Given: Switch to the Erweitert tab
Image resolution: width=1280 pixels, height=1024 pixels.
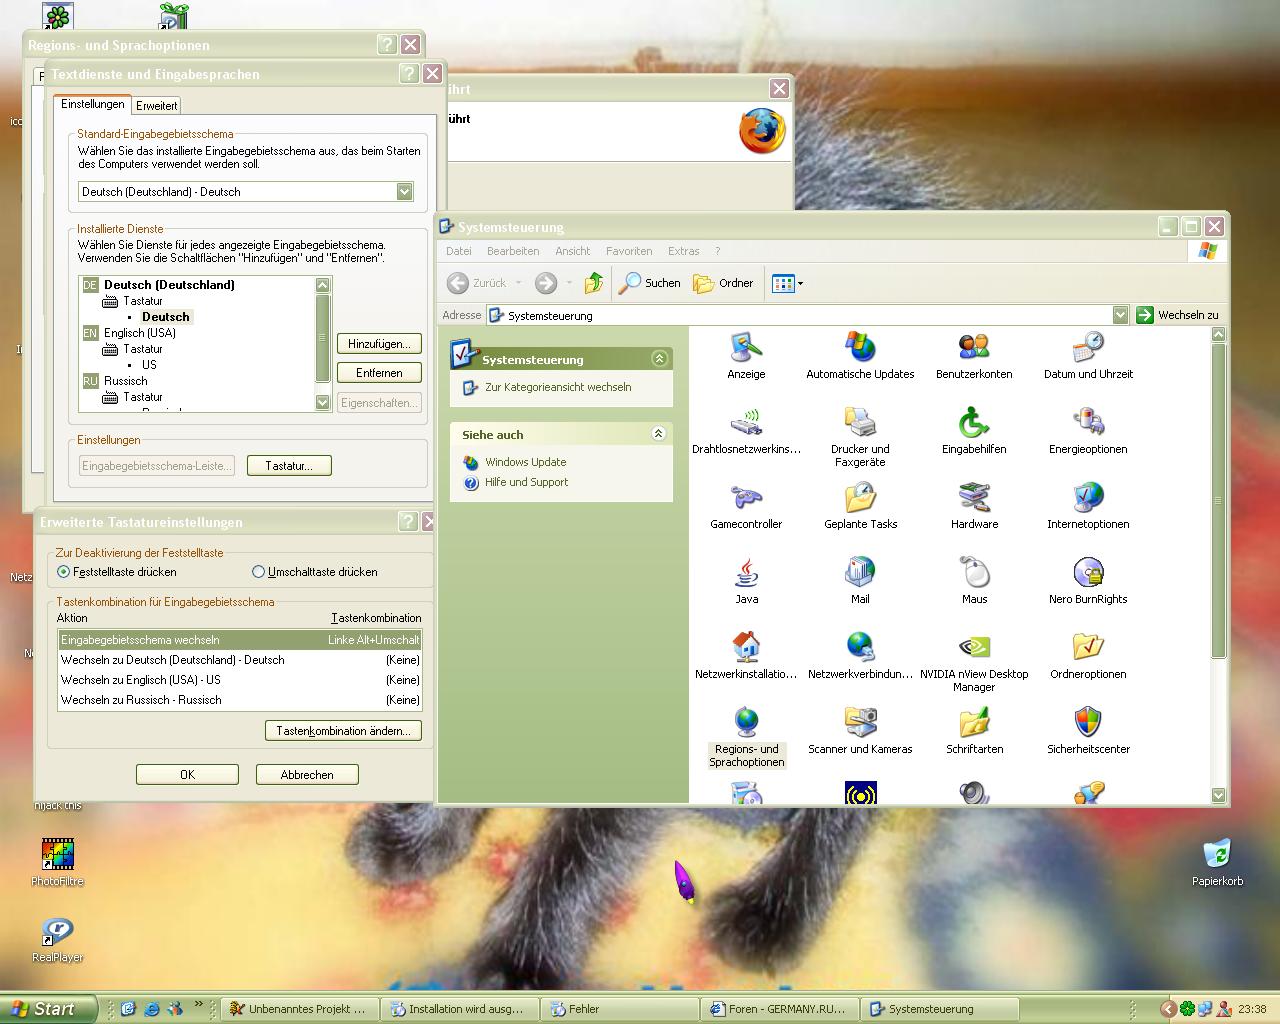Looking at the screenshot, I should click(x=157, y=106).
